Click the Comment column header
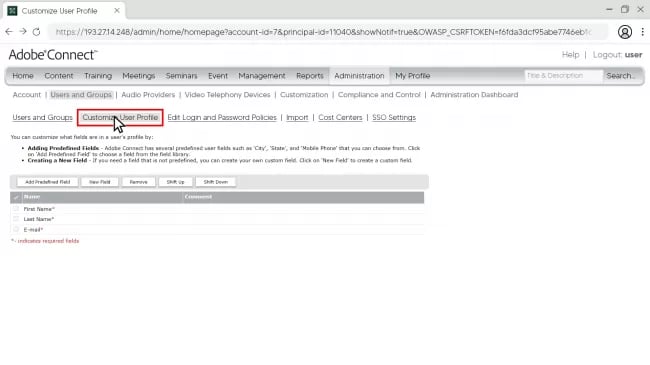Viewport: 650px width, 365px height. pyautogui.click(x=198, y=197)
